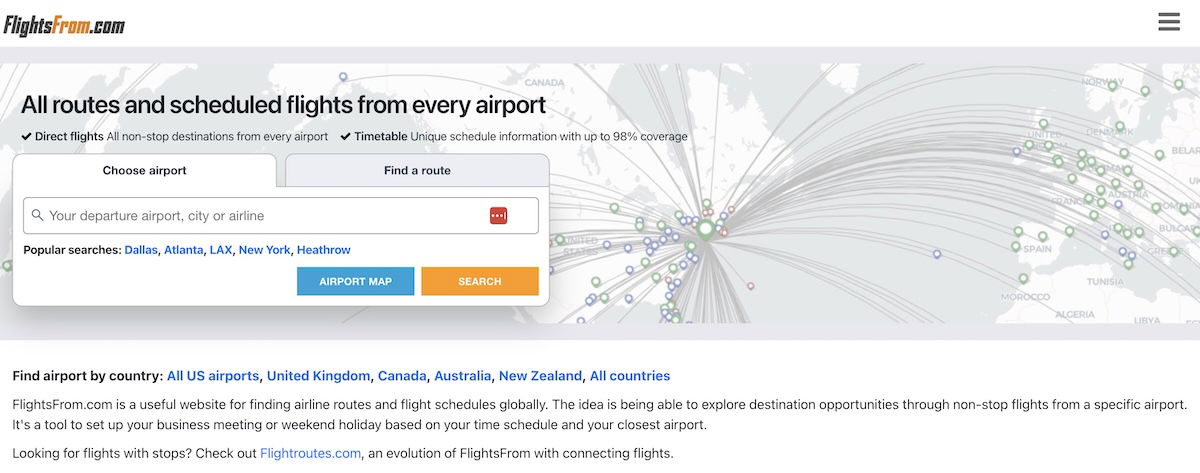Click the red password manager icon in search field

[x=499, y=216]
